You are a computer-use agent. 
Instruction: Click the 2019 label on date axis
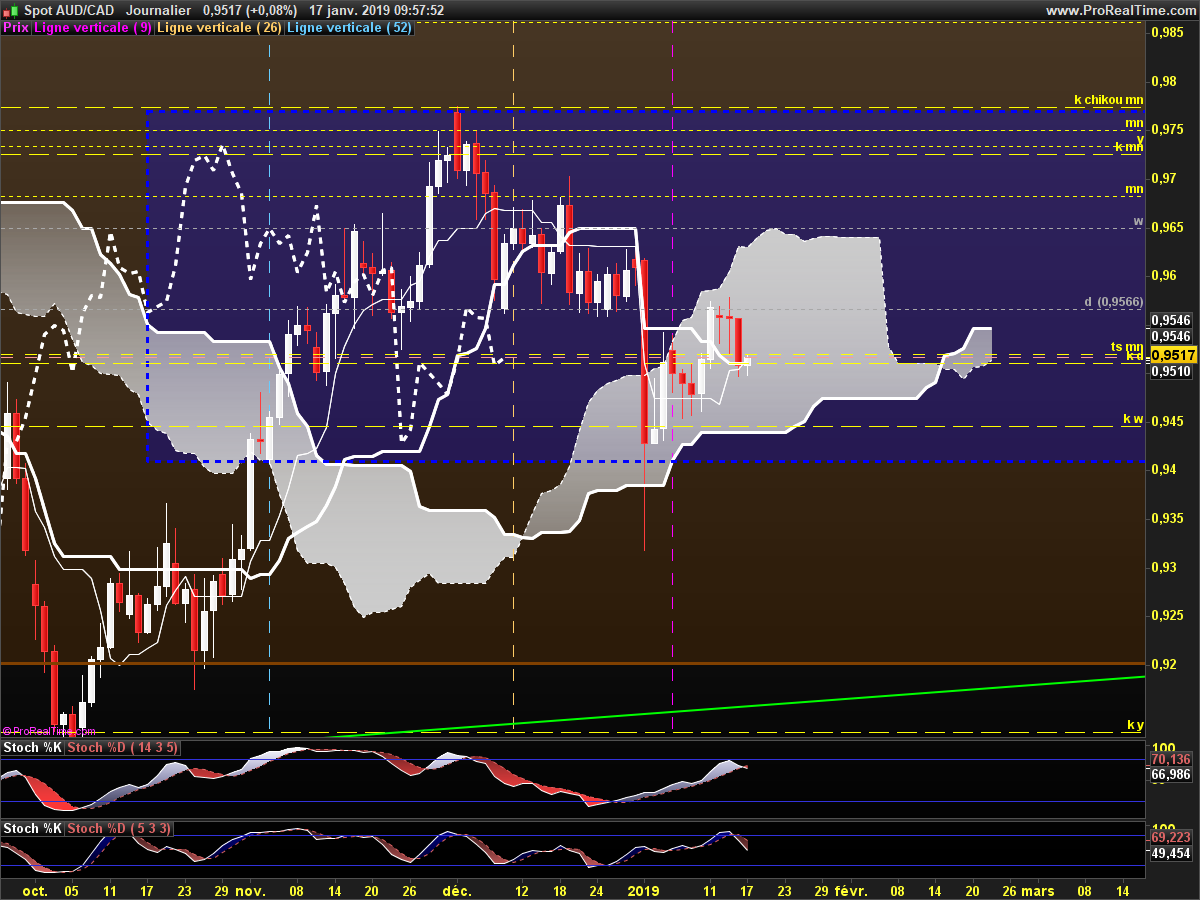643,890
